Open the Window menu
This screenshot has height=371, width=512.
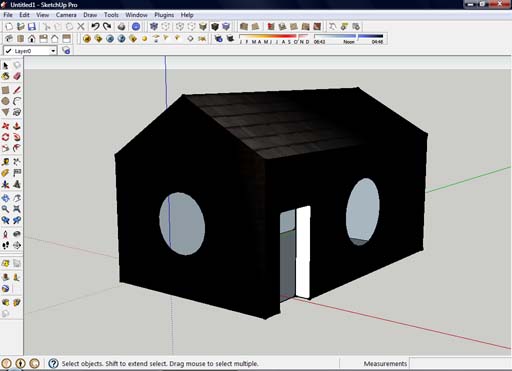(x=136, y=15)
